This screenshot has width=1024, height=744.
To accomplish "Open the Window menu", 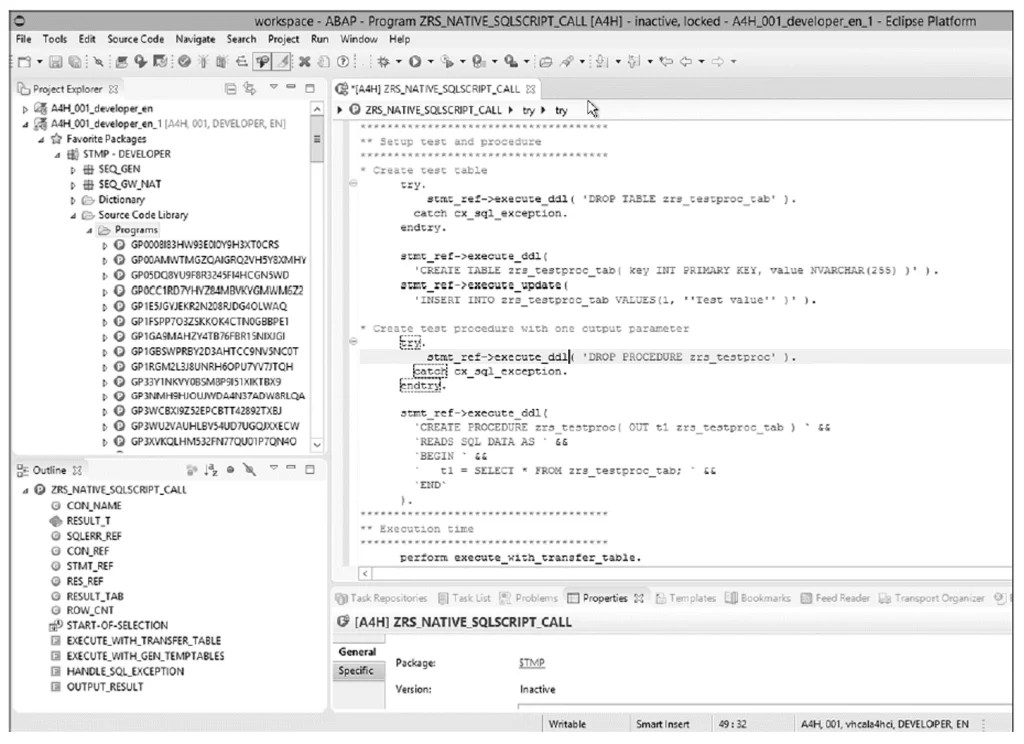I will (x=359, y=39).
